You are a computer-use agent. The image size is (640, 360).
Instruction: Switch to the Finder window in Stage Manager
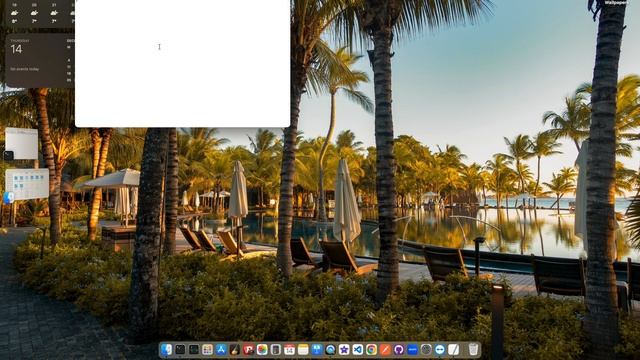tap(27, 184)
